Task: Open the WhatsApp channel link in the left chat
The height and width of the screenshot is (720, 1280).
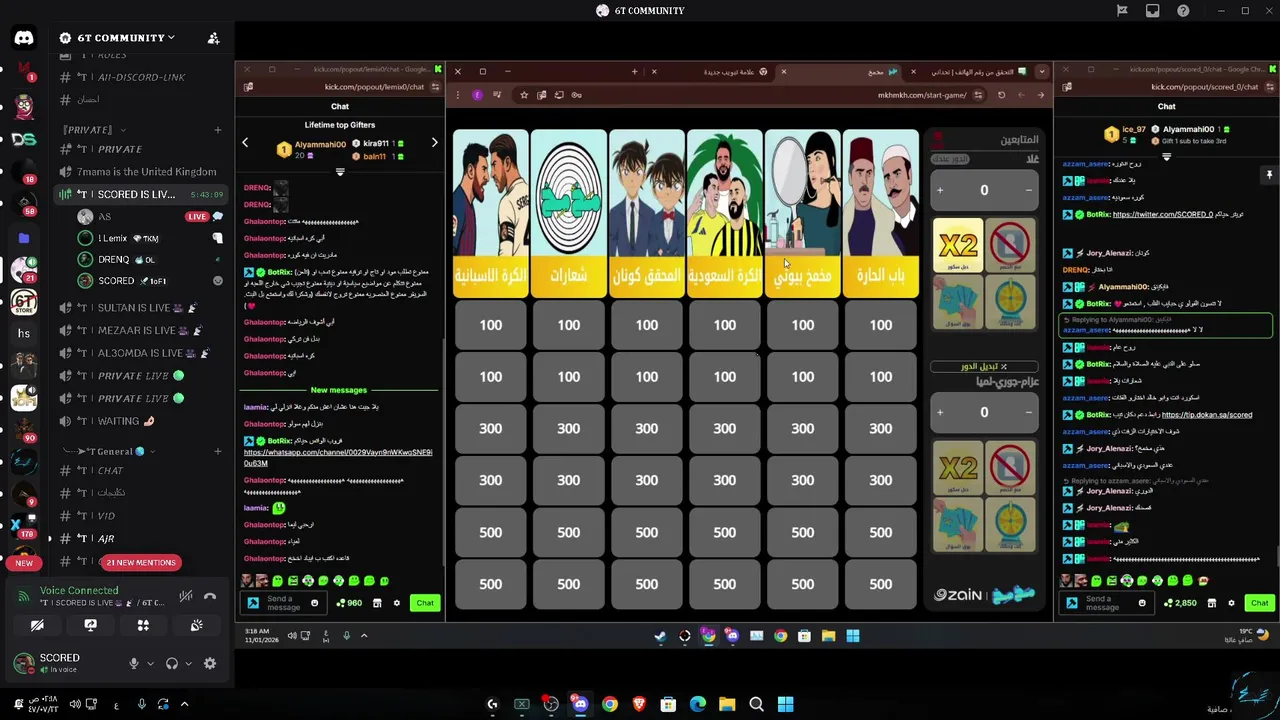Action: point(338,457)
